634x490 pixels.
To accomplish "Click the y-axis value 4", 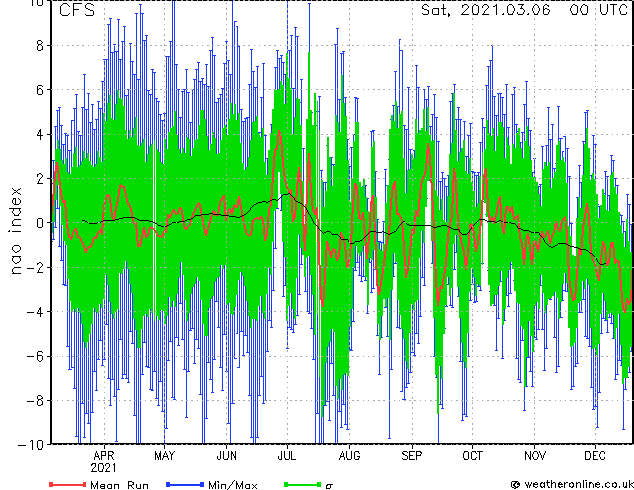I will point(40,135).
